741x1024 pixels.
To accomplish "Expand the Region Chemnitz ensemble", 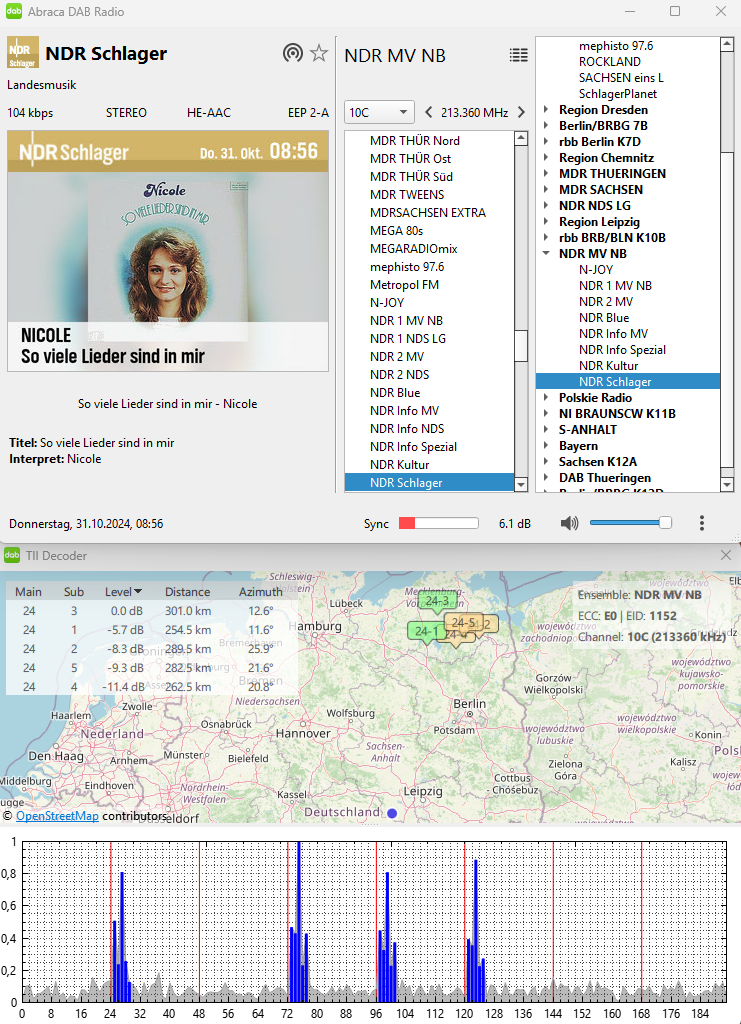I will (x=546, y=157).
